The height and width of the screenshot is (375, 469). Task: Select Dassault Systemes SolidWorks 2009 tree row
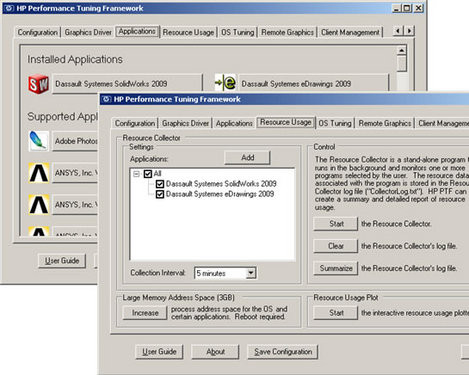click(x=221, y=184)
